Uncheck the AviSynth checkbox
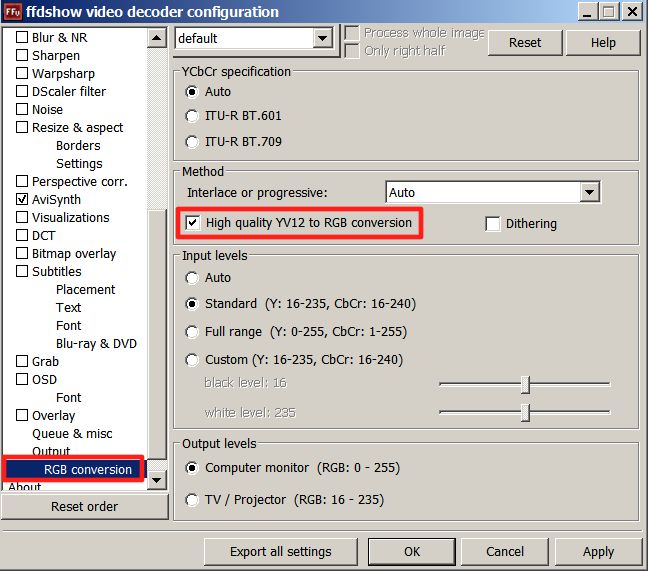Screen dimensions: 648x571 (21, 199)
